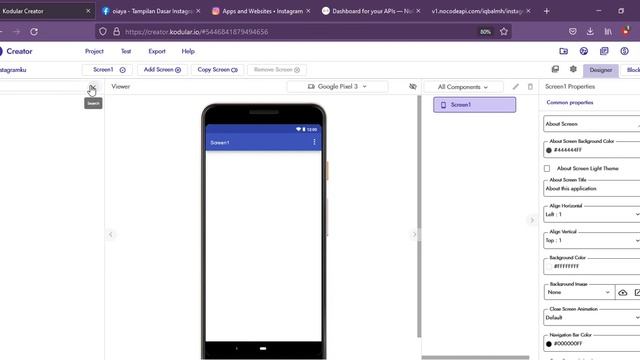
Task: Open the theme palette icon in the header
Action: coord(584,51)
